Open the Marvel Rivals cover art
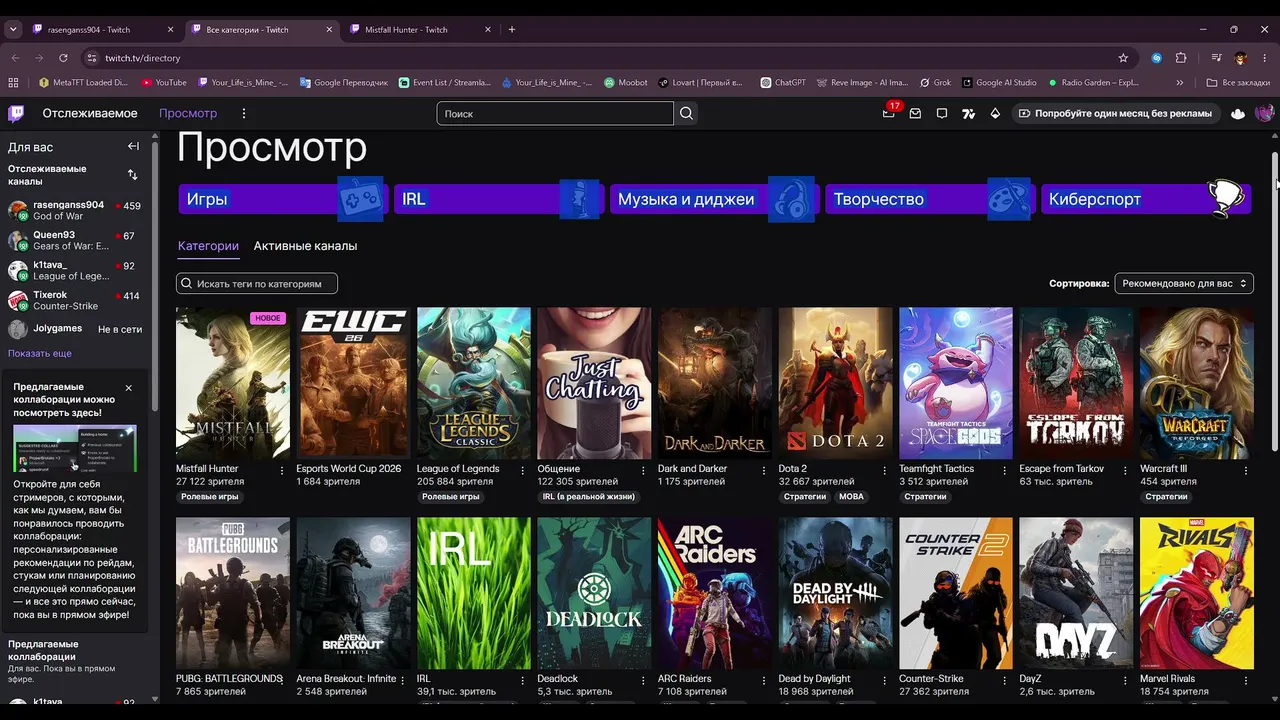This screenshot has height=720, width=1280. click(x=1197, y=593)
